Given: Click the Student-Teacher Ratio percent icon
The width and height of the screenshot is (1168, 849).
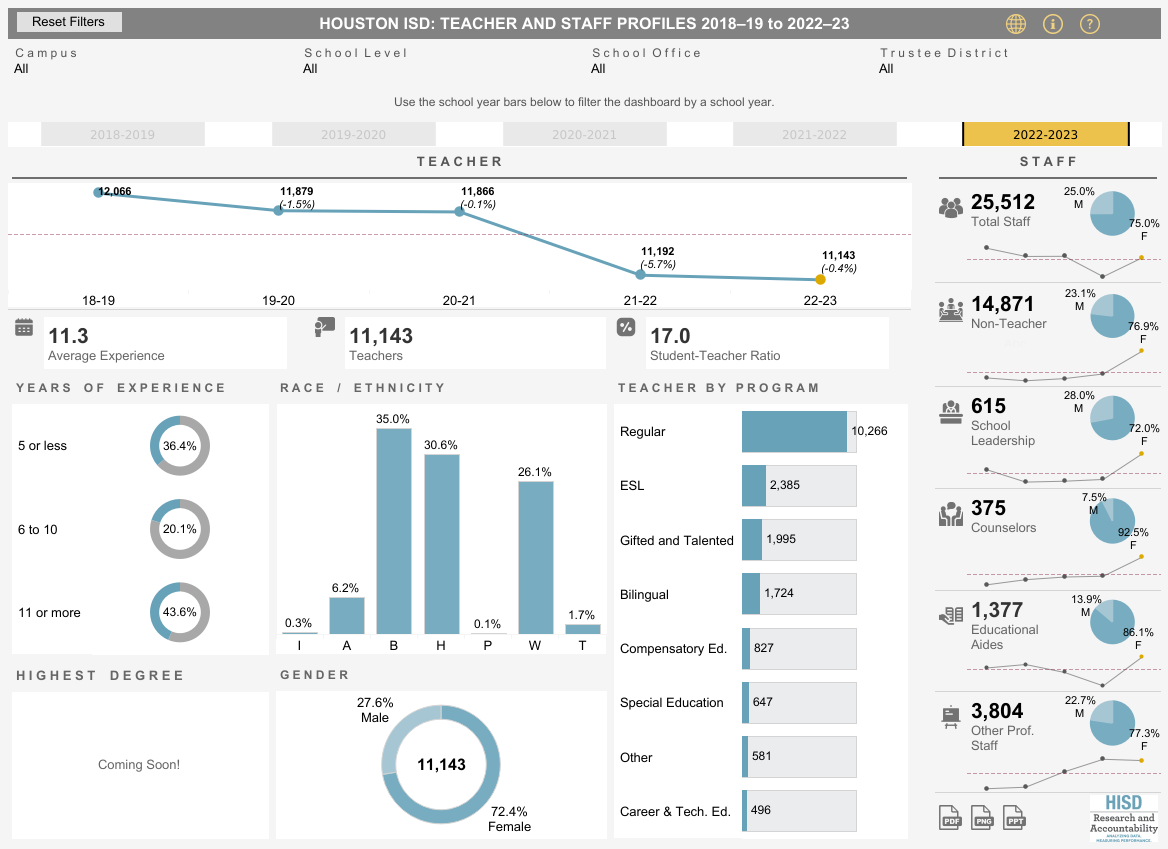Looking at the screenshot, I should pyautogui.click(x=626, y=327).
